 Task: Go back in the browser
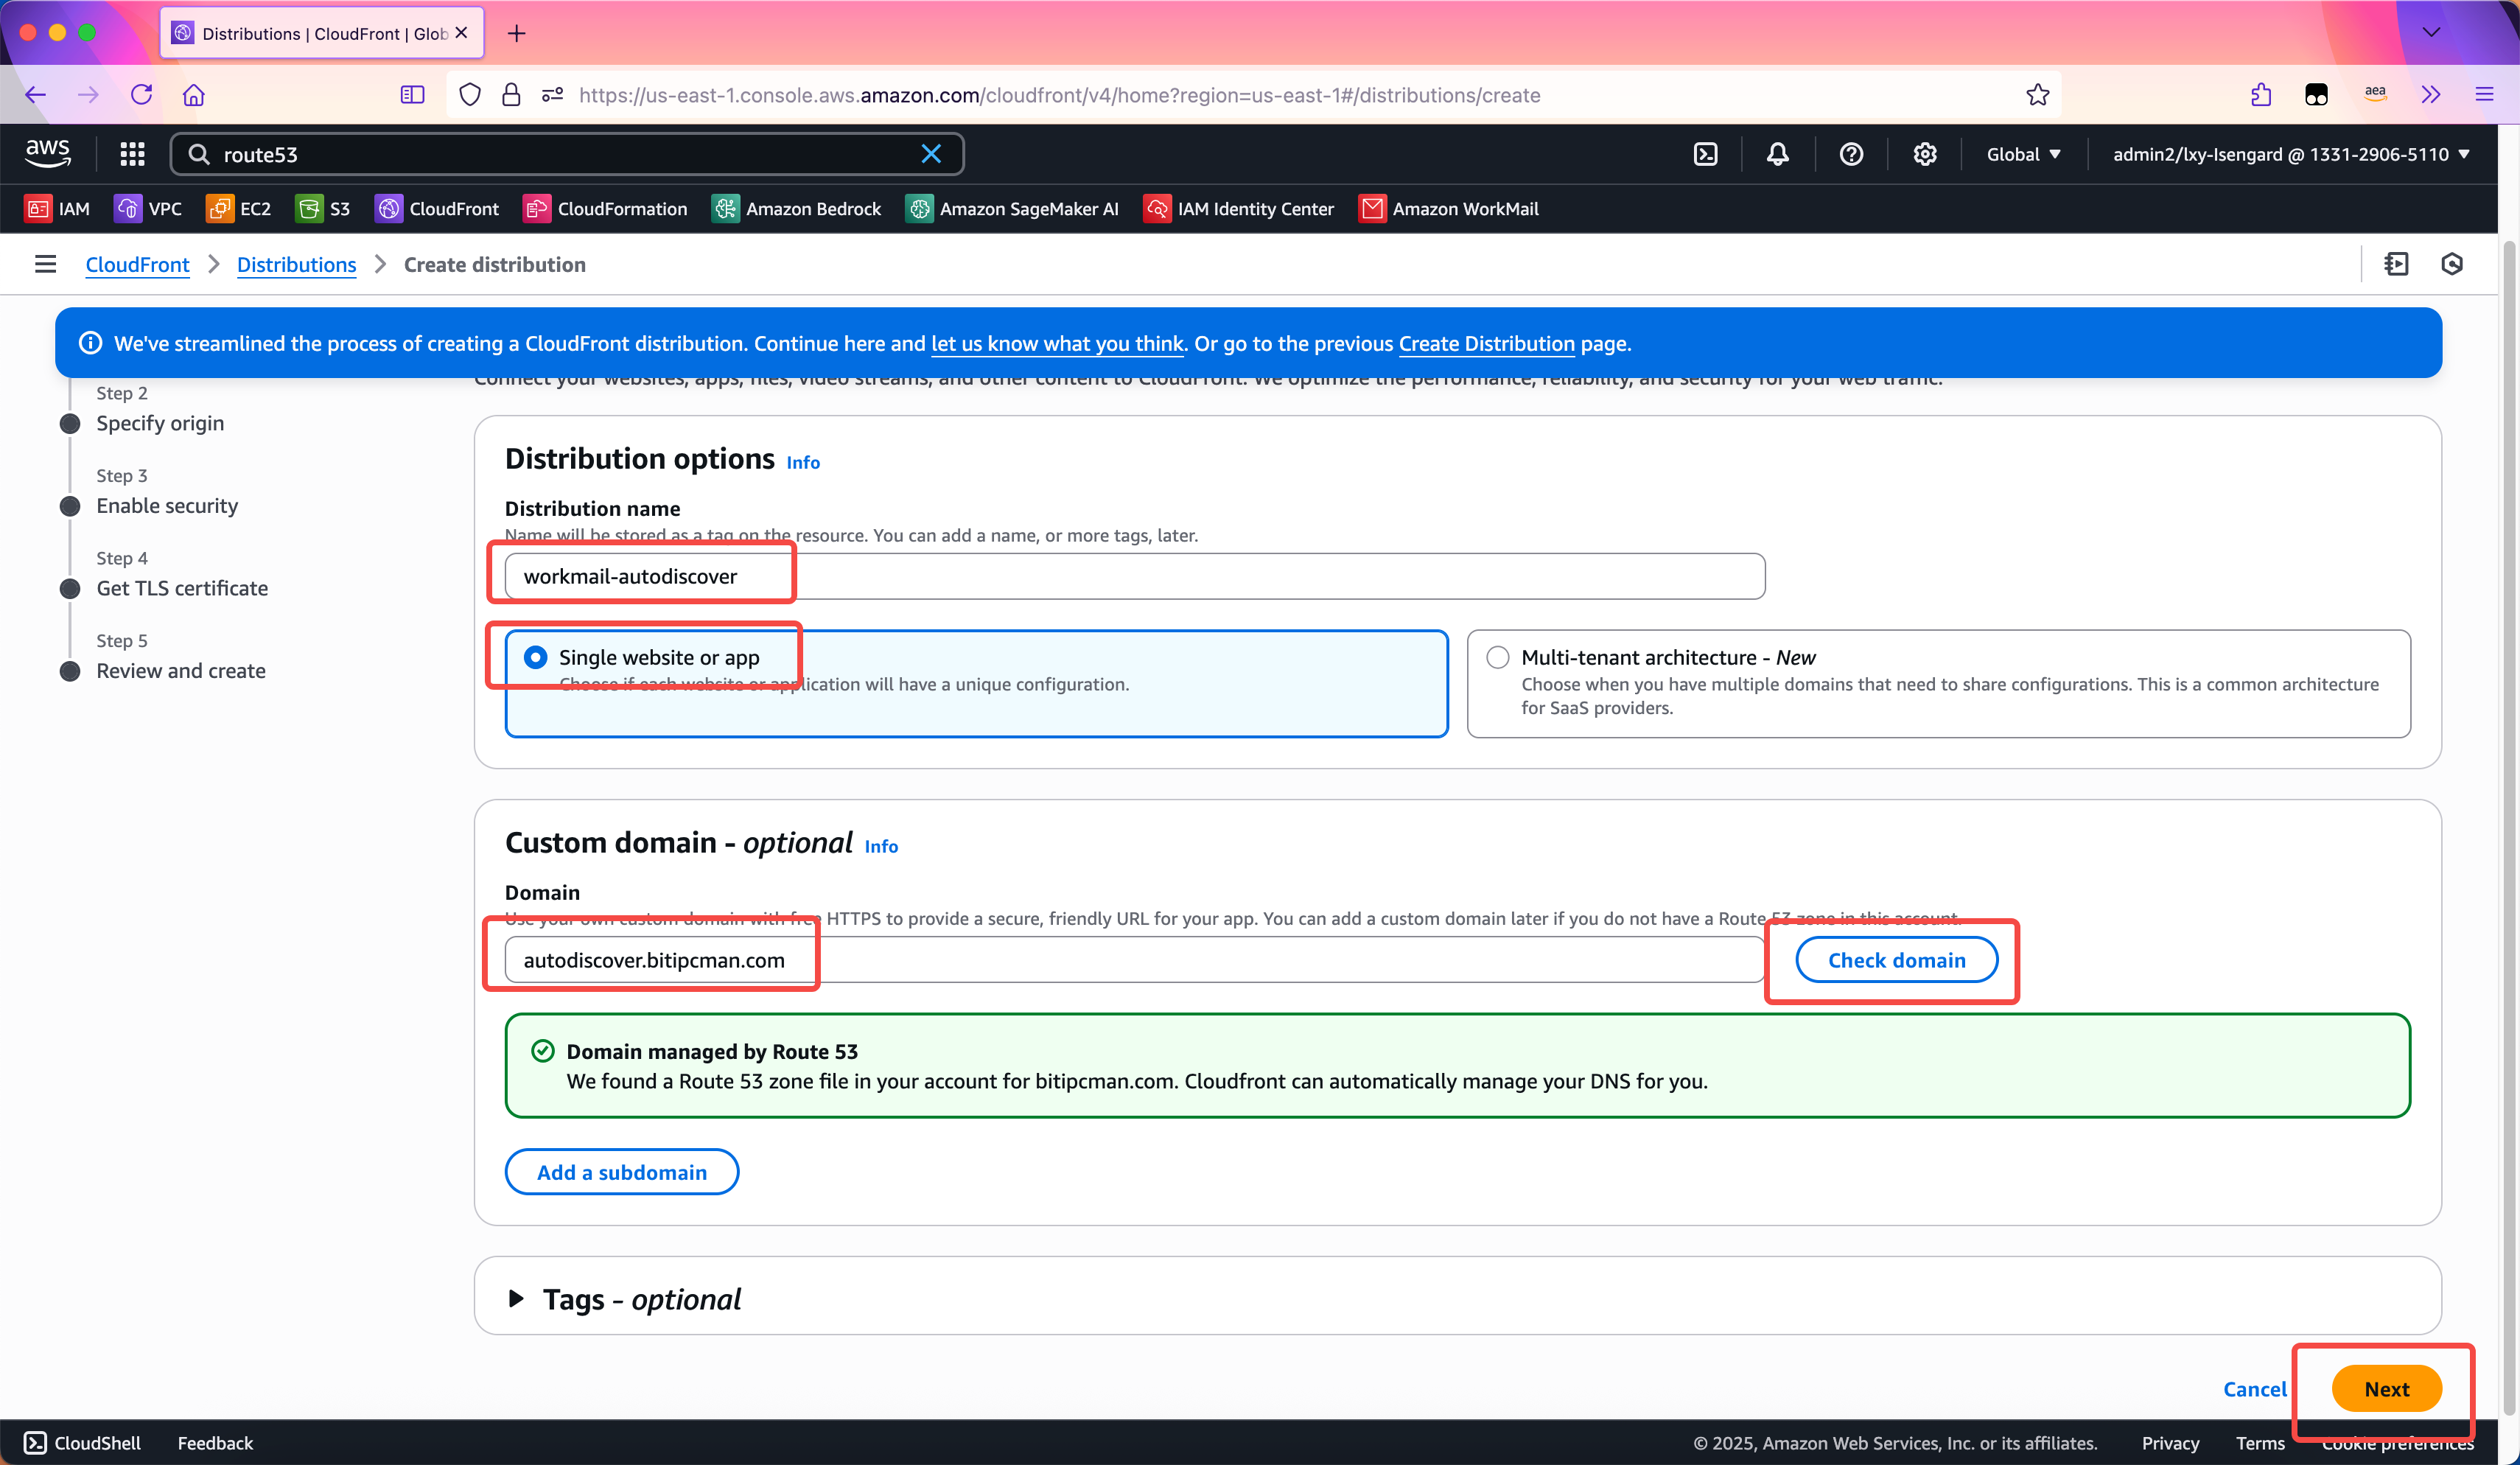tap(36, 95)
